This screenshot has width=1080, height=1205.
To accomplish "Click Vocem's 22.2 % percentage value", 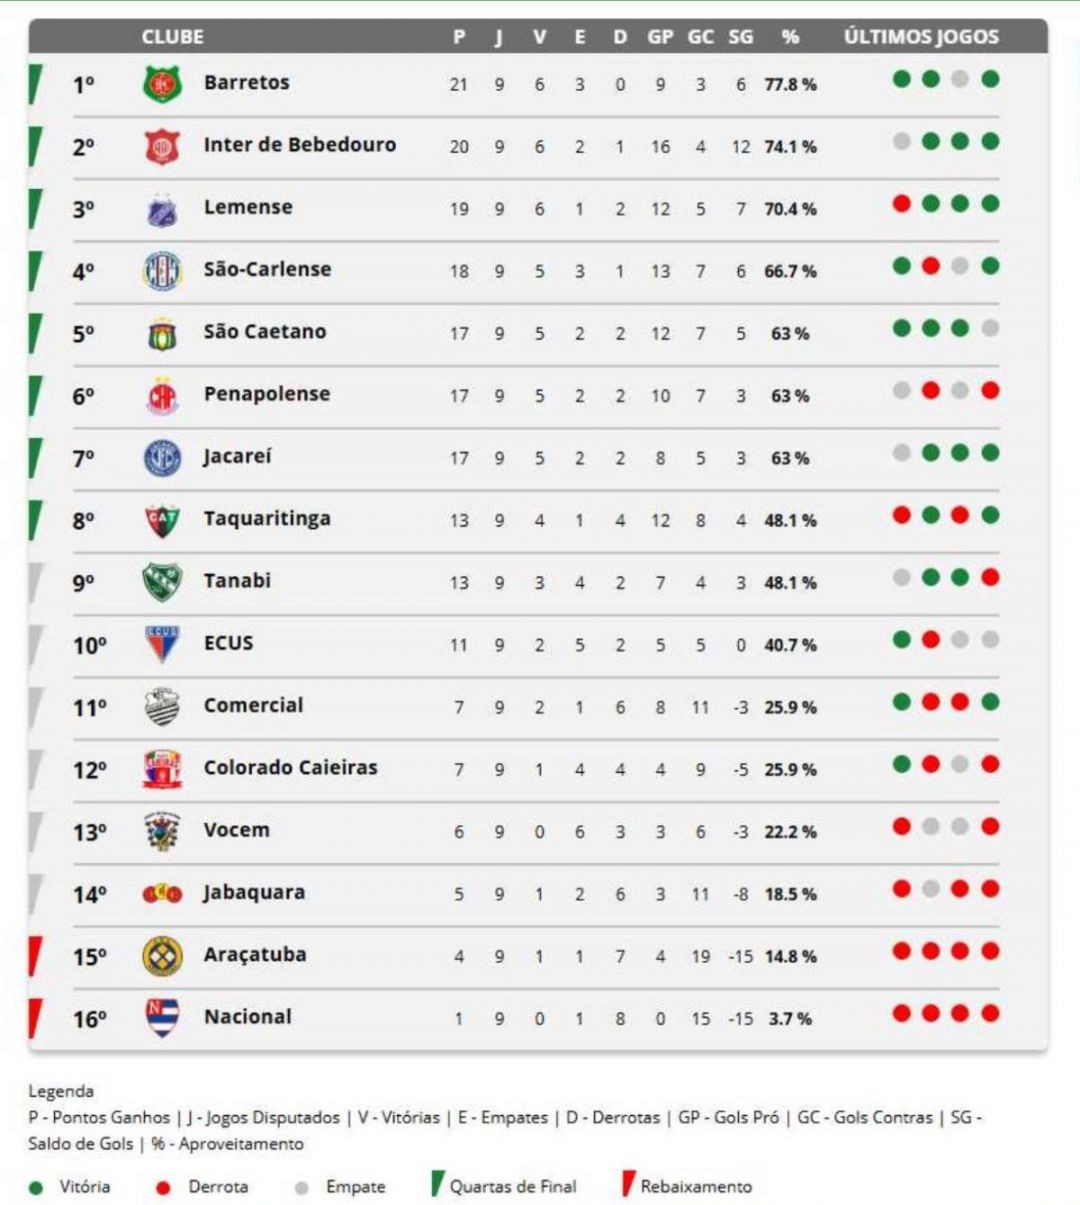I will 790,832.
